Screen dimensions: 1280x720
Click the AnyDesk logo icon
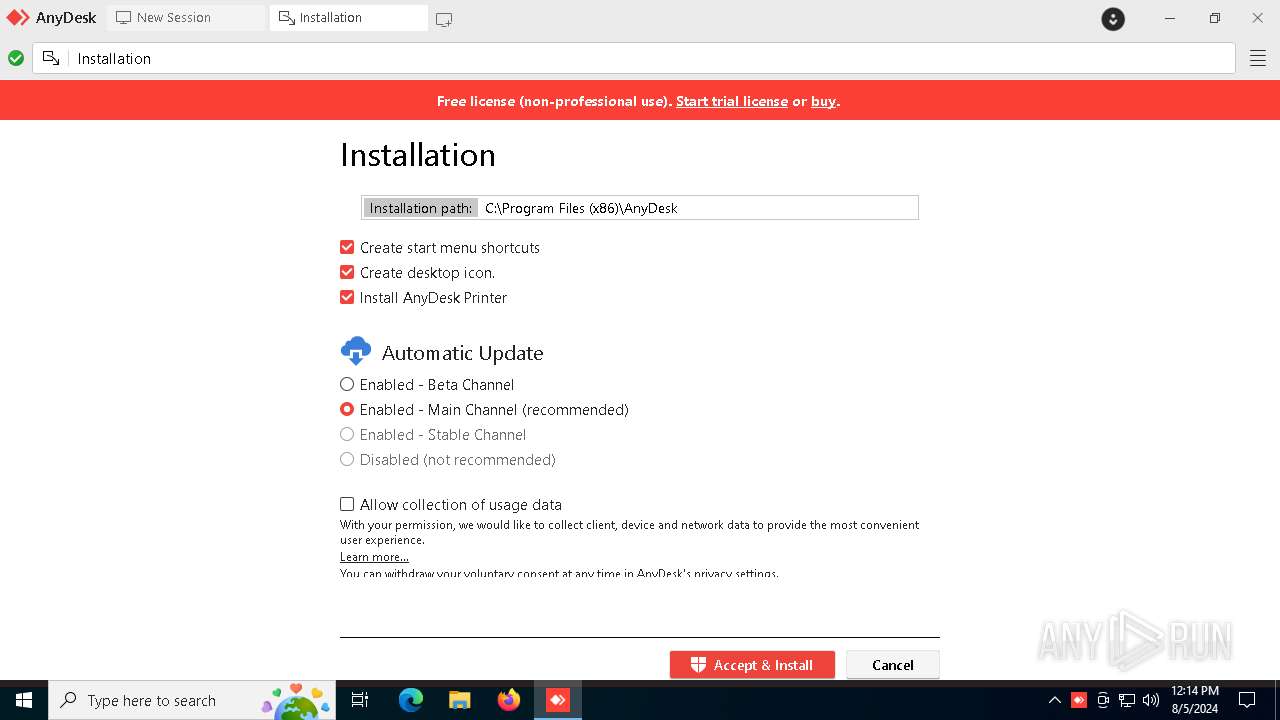click(x=18, y=18)
